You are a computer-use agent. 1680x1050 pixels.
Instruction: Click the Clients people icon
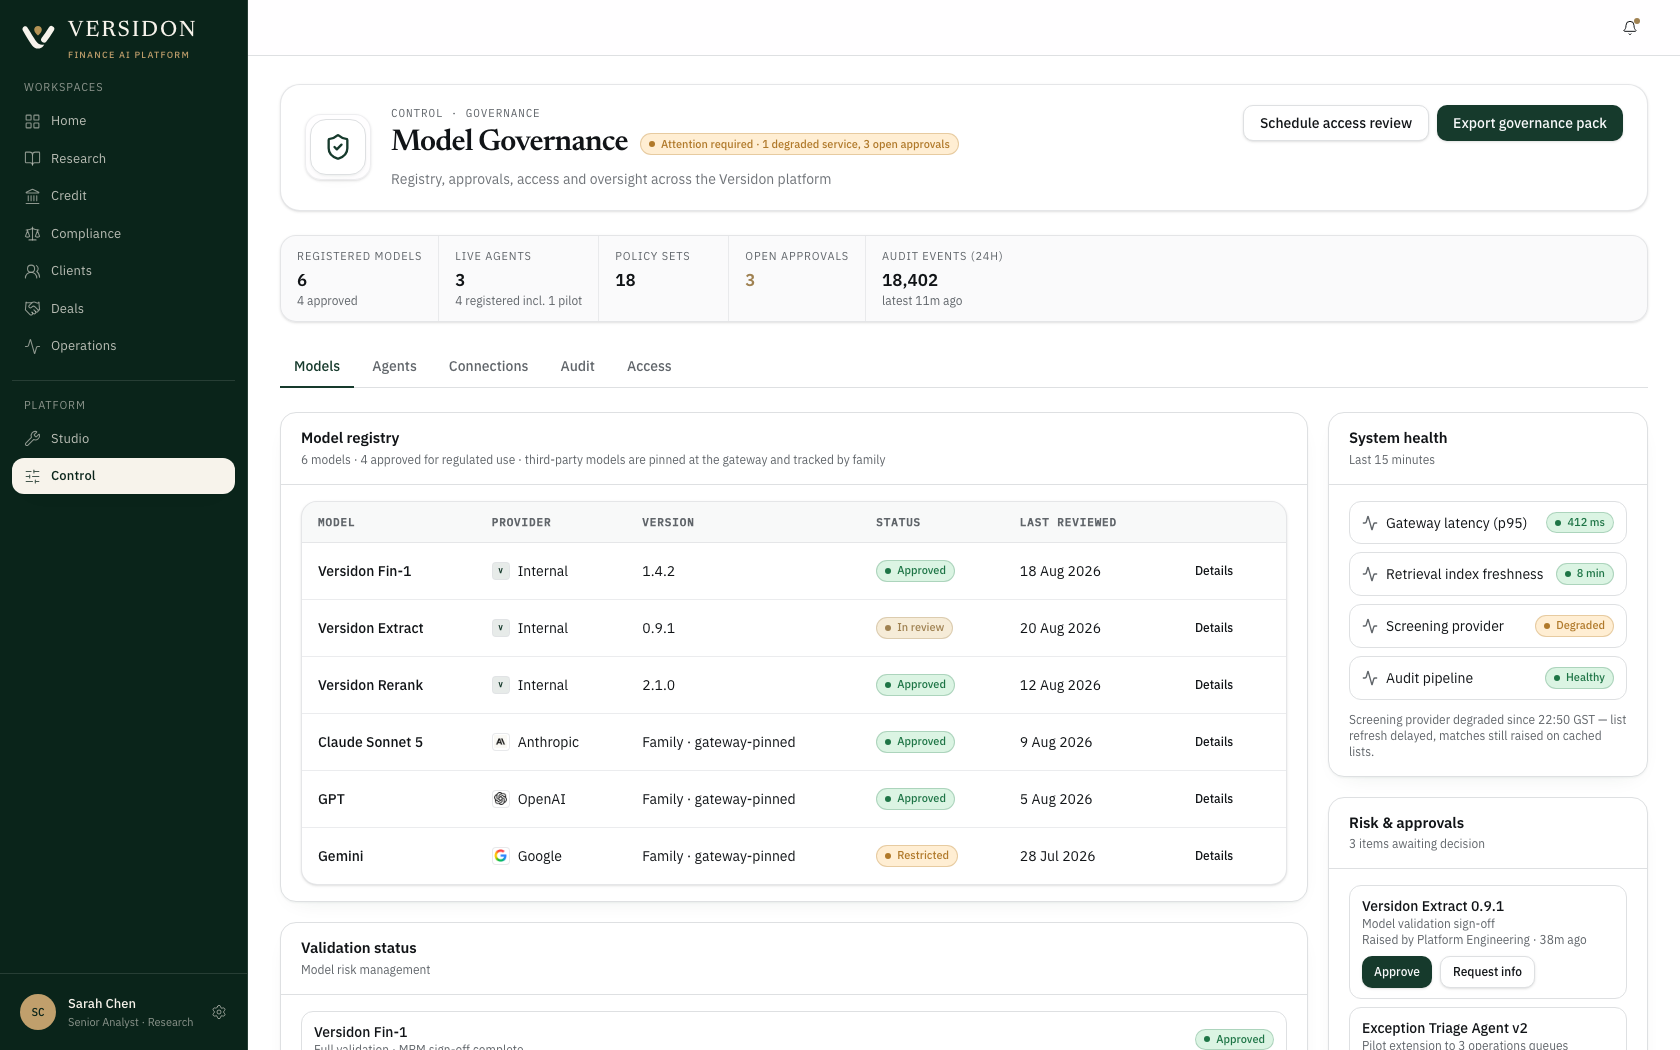pos(32,271)
